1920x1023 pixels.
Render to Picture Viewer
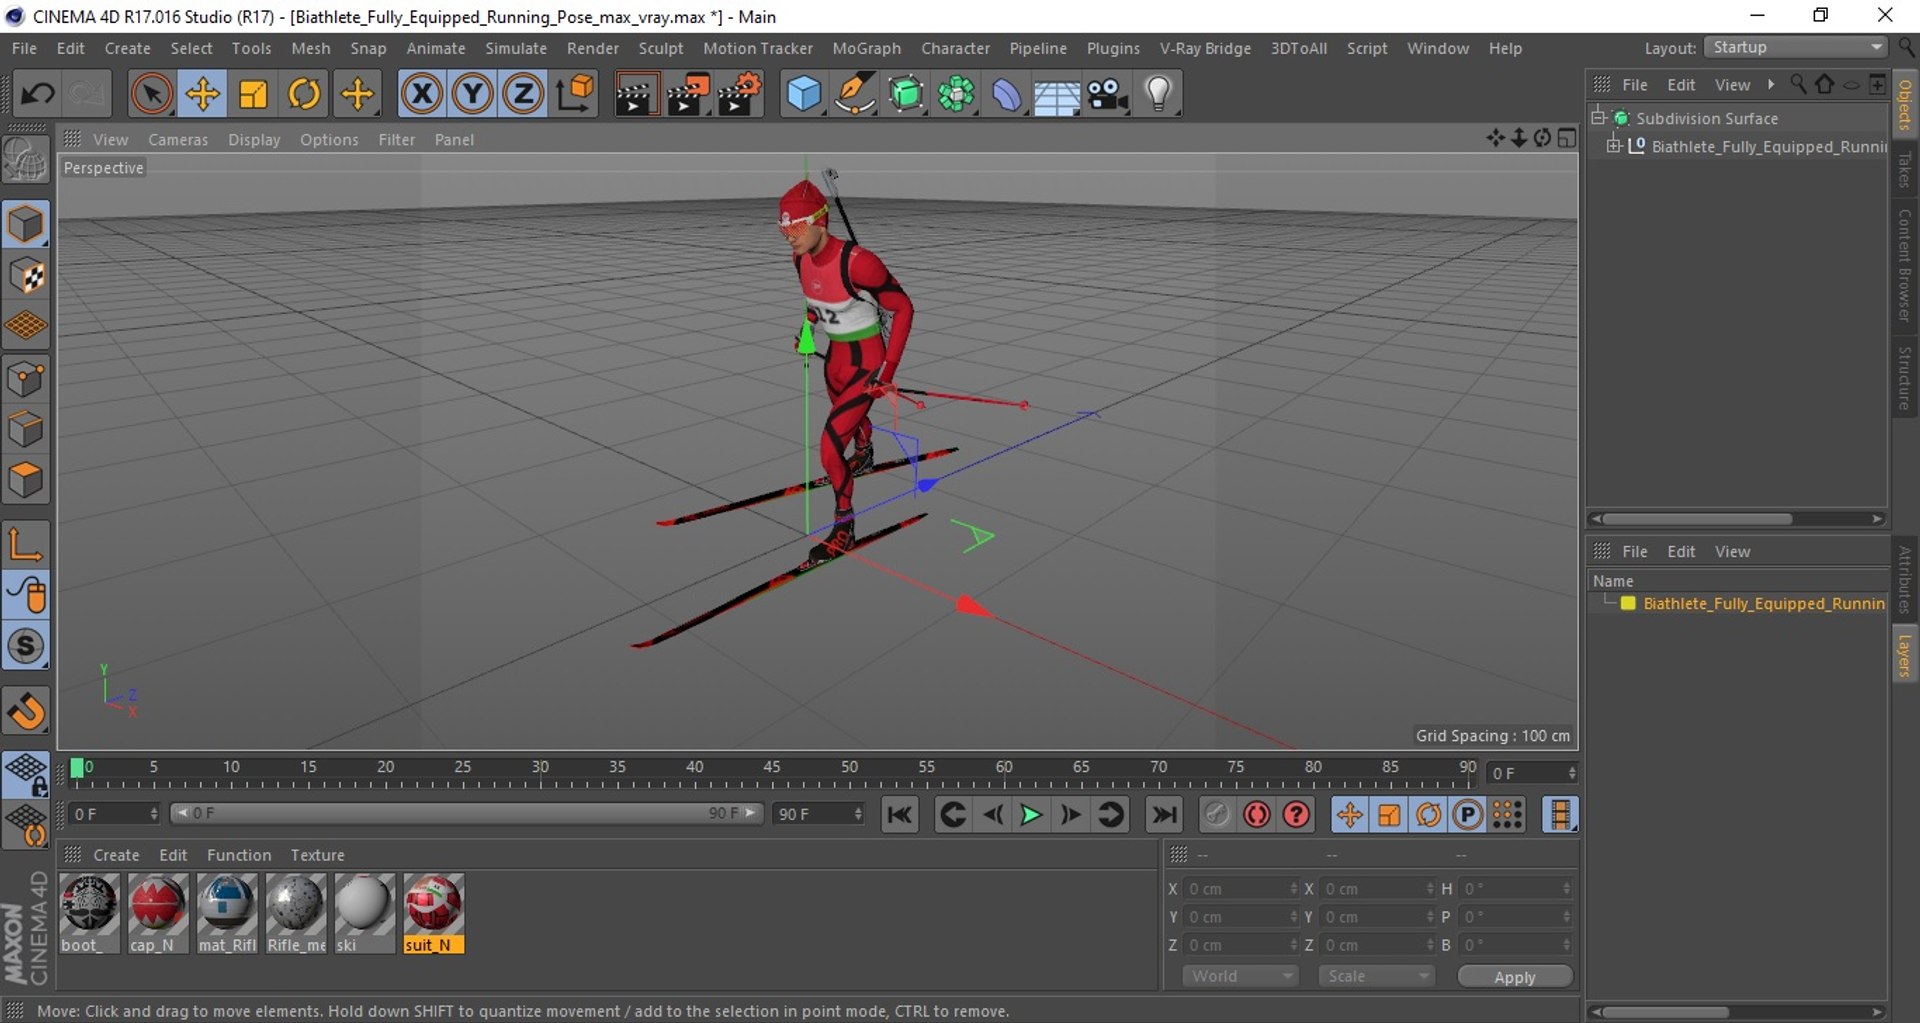point(688,94)
